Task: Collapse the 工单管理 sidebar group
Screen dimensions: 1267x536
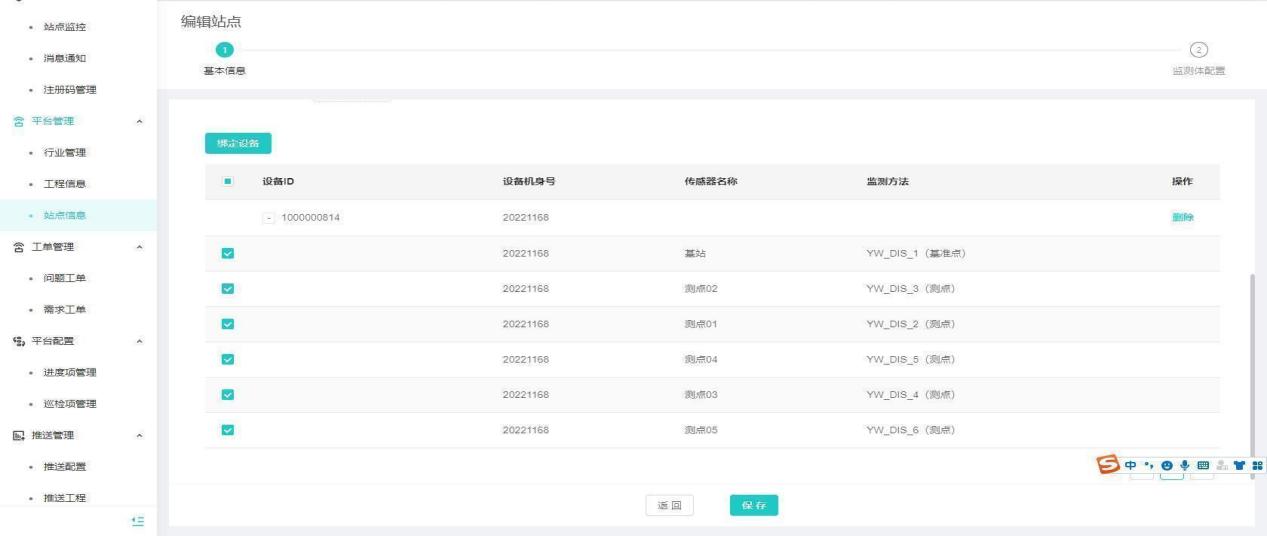Action: (x=140, y=246)
